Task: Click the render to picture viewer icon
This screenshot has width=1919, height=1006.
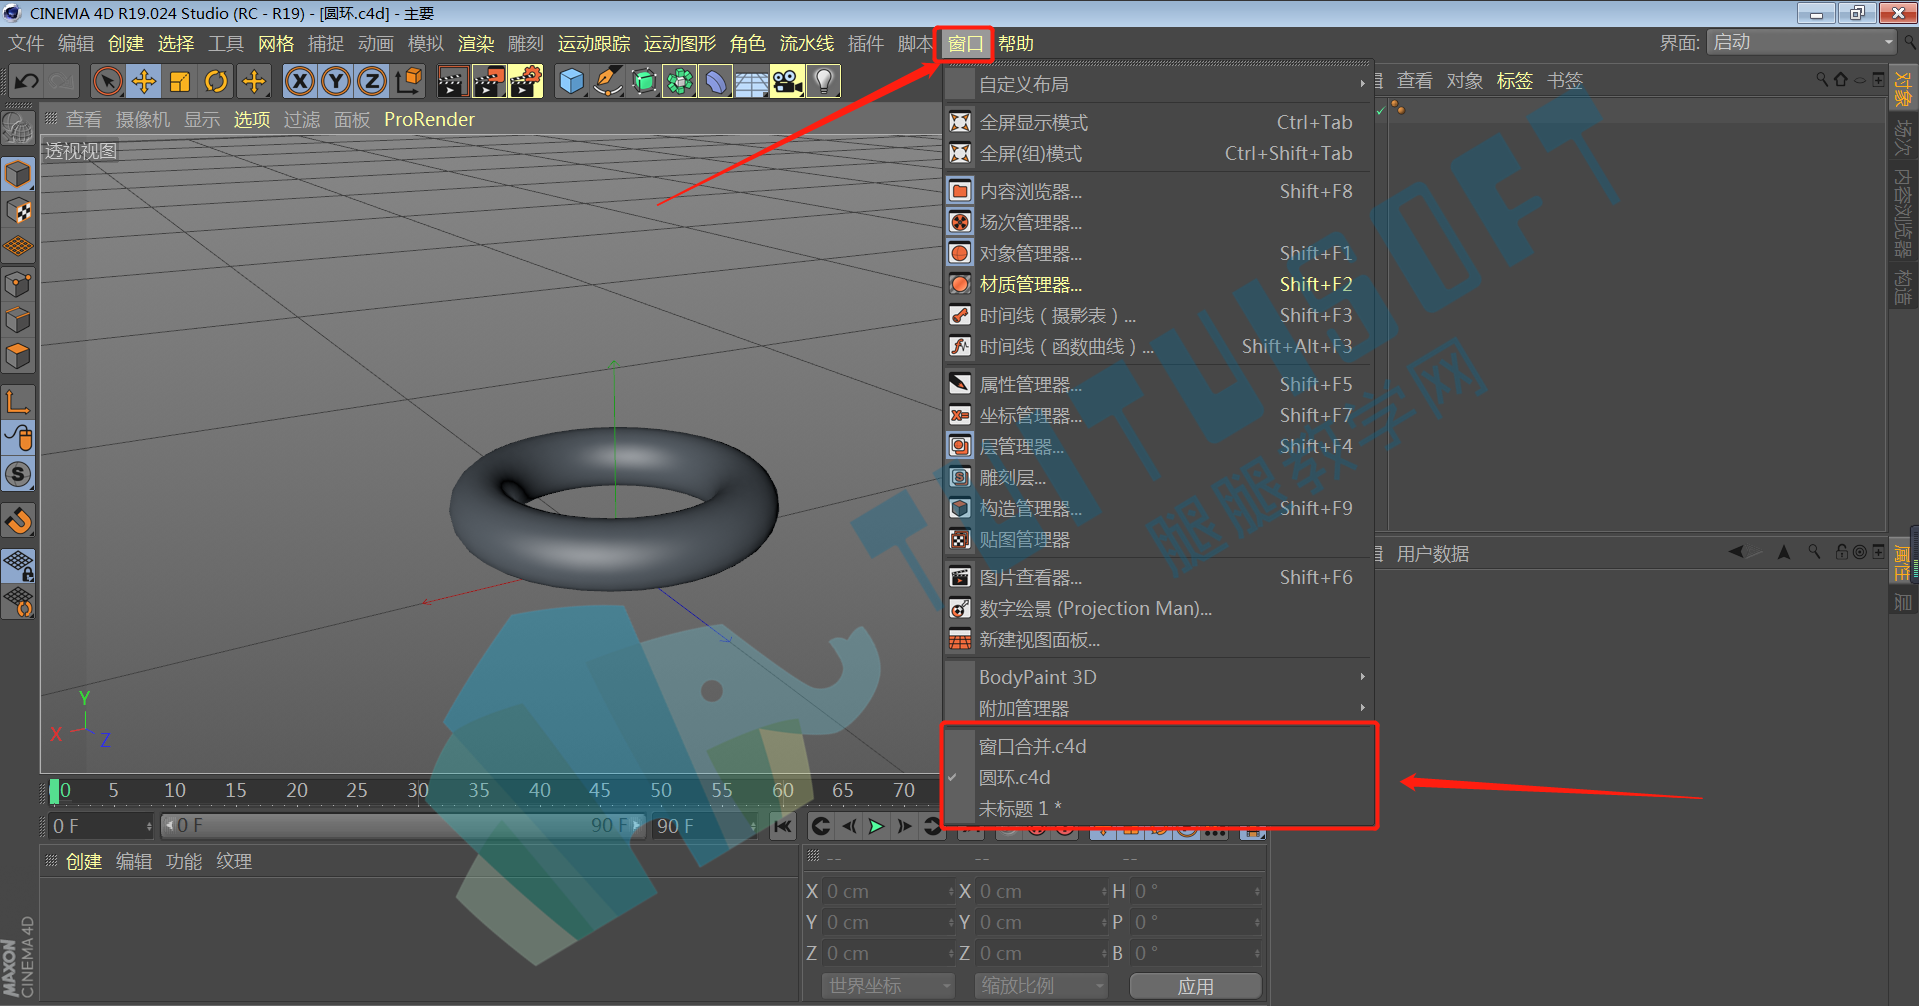Action: (x=488, y=82)
